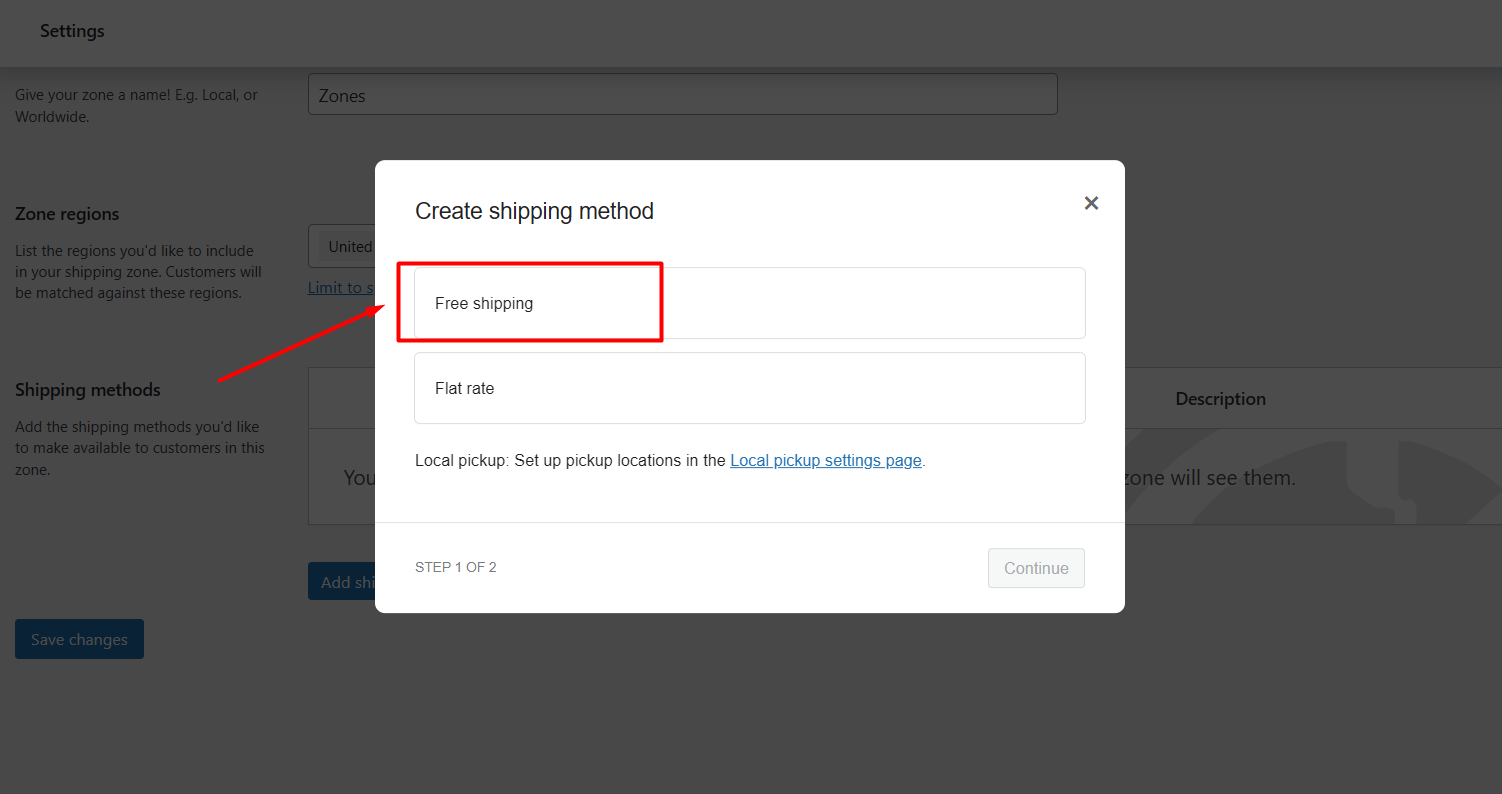Image resolution: width=1502 pixels, height=794 pixels.
Task: Click the Description column header
Action: tap(1220, 399)
